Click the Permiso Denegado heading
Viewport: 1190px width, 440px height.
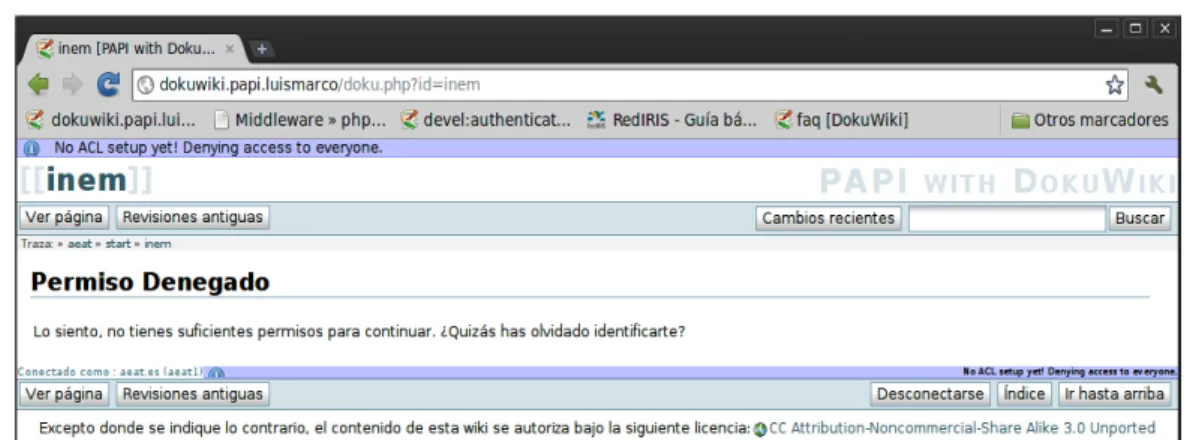(x=150, y=282)
